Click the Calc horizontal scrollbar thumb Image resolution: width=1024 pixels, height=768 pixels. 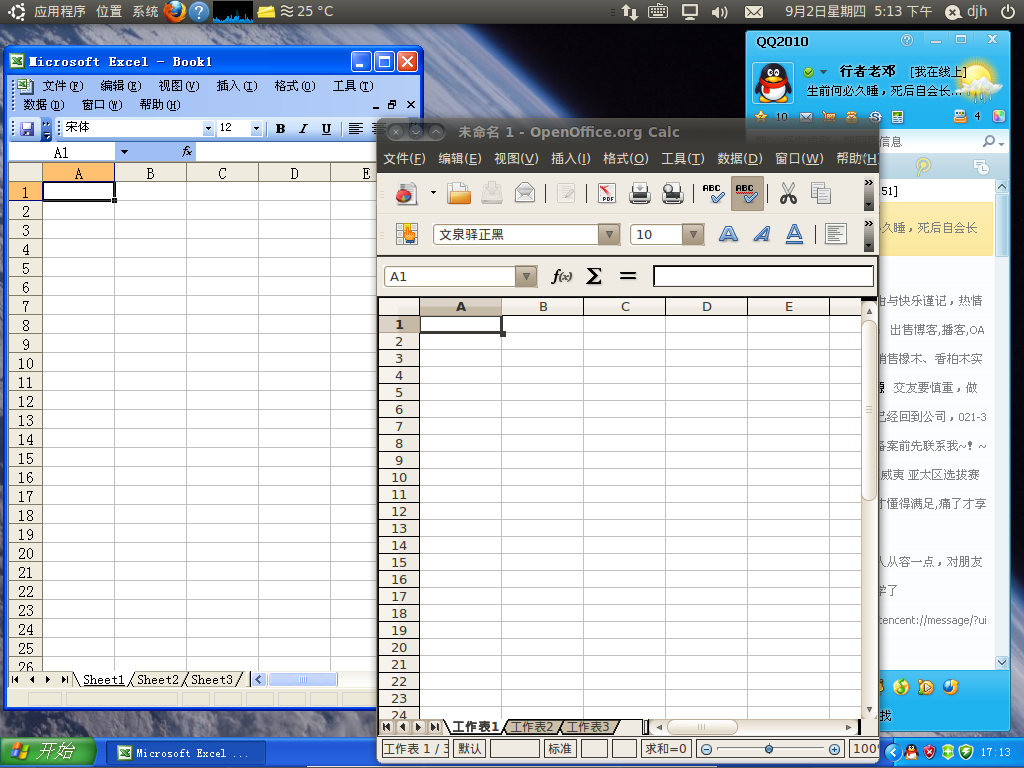coord(702,727)
